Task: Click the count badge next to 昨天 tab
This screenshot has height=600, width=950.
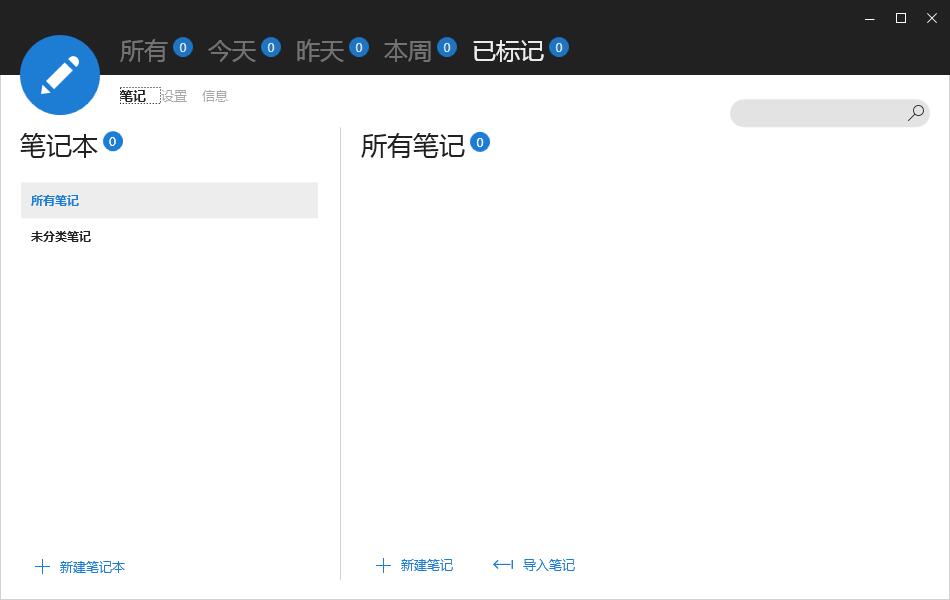Action: [359, 47]
